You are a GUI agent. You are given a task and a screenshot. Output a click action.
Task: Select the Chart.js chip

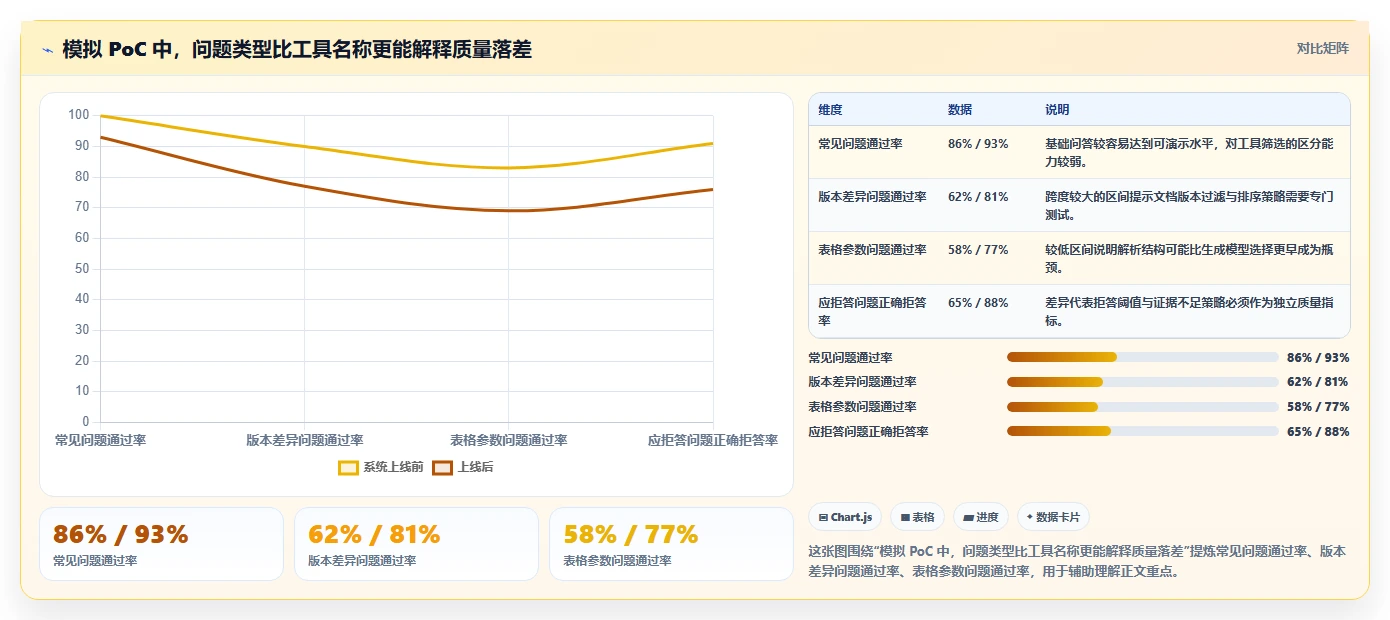[x=845, y=517]
